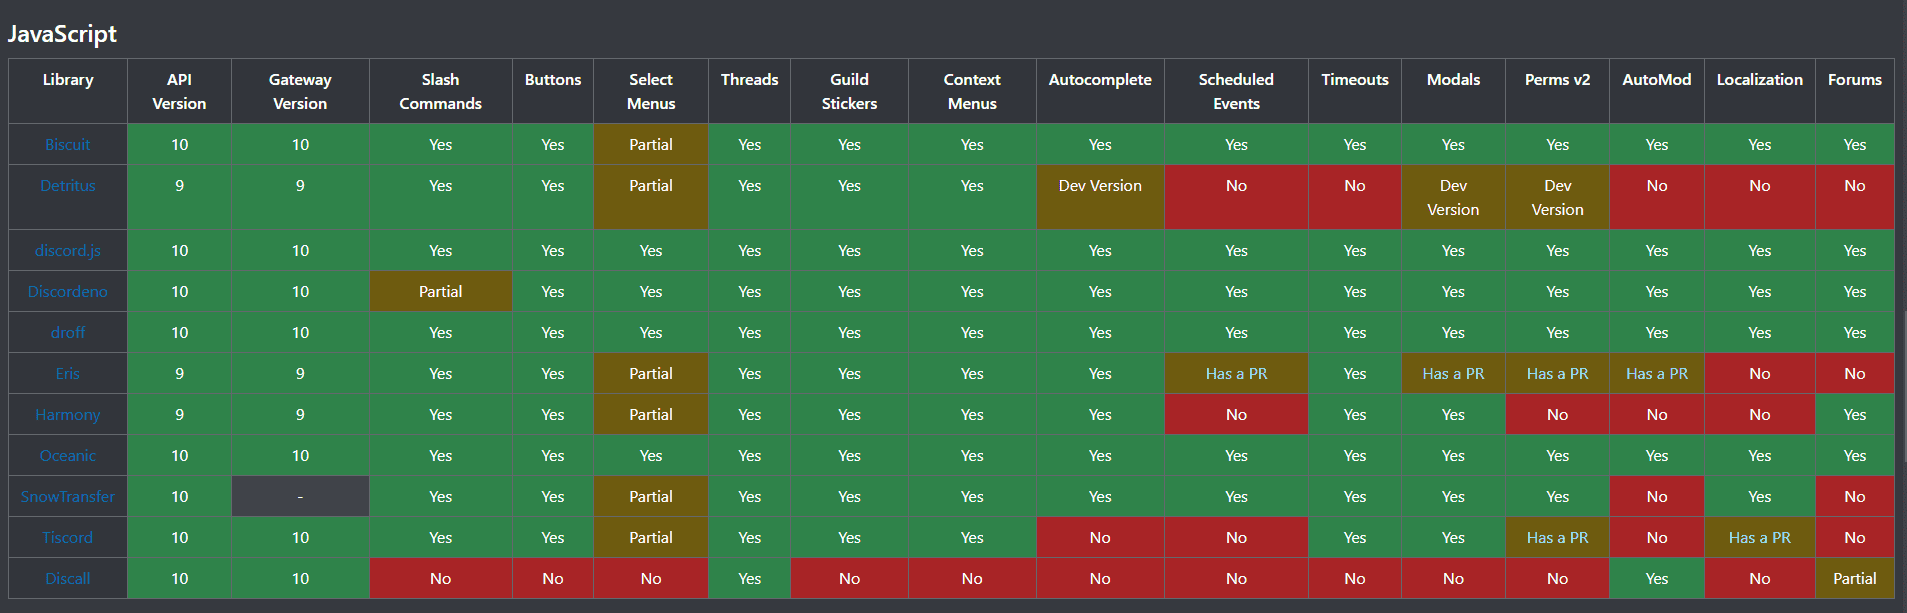Click the Slash Commands column header

point(440,92)
